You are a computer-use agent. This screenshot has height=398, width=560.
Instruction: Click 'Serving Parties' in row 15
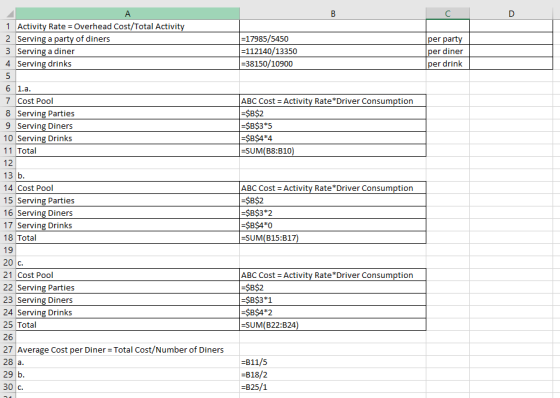(128, 200)
